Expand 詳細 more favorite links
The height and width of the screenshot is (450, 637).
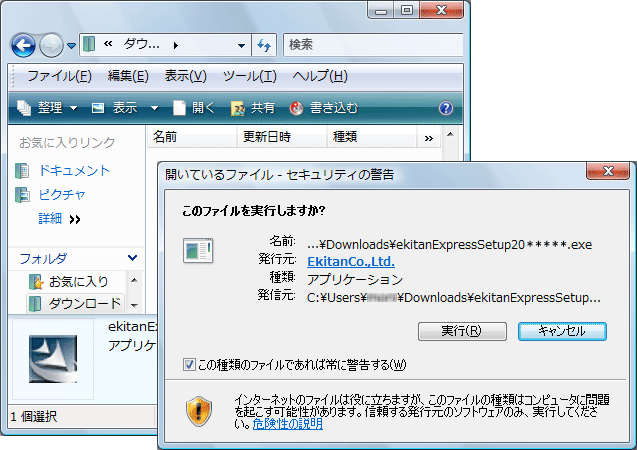pyautogui.click(x=59, y=219)
